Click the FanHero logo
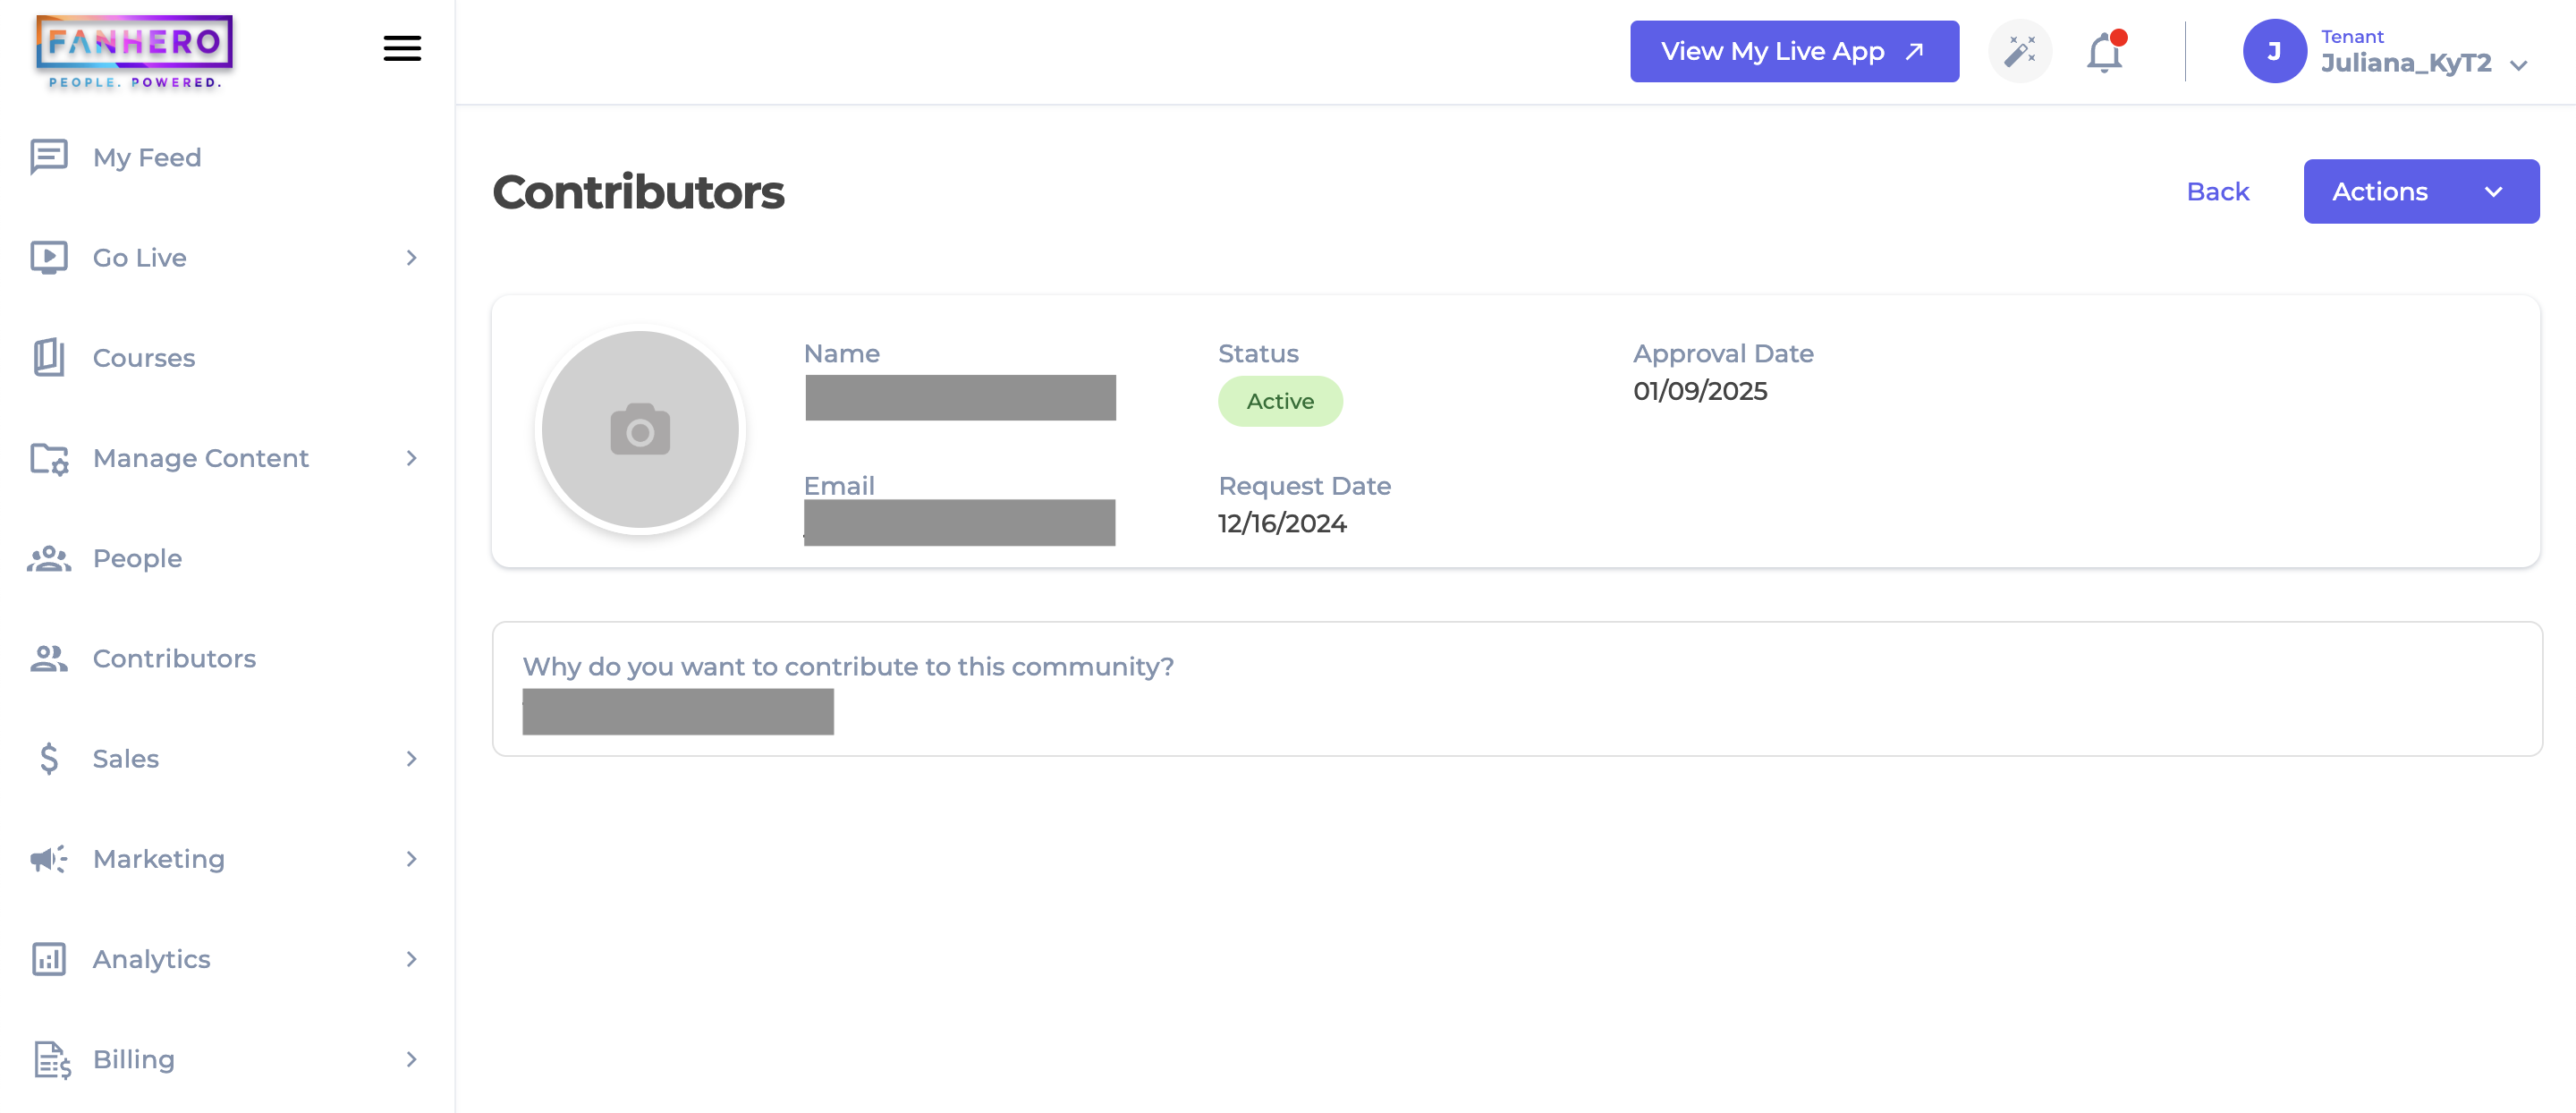The height and width of the screenshot is (1113, 2576). click(x=134, y=52)
